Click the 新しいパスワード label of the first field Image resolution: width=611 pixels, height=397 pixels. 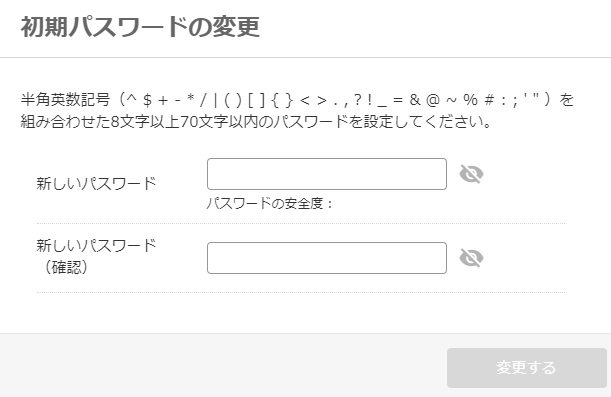pos(96,183)
